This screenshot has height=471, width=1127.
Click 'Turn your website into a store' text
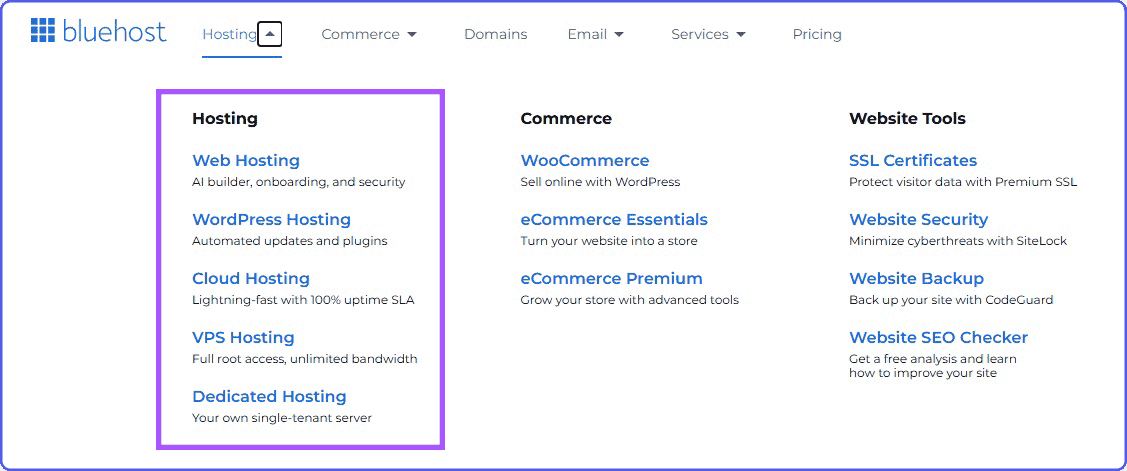pos(609,242)
